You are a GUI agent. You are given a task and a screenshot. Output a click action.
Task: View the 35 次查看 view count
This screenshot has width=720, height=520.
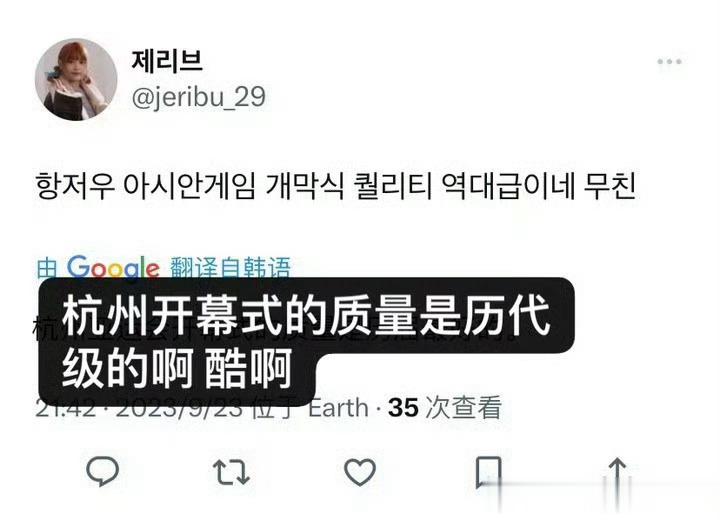pyautogui.click(x=444, y=407)
